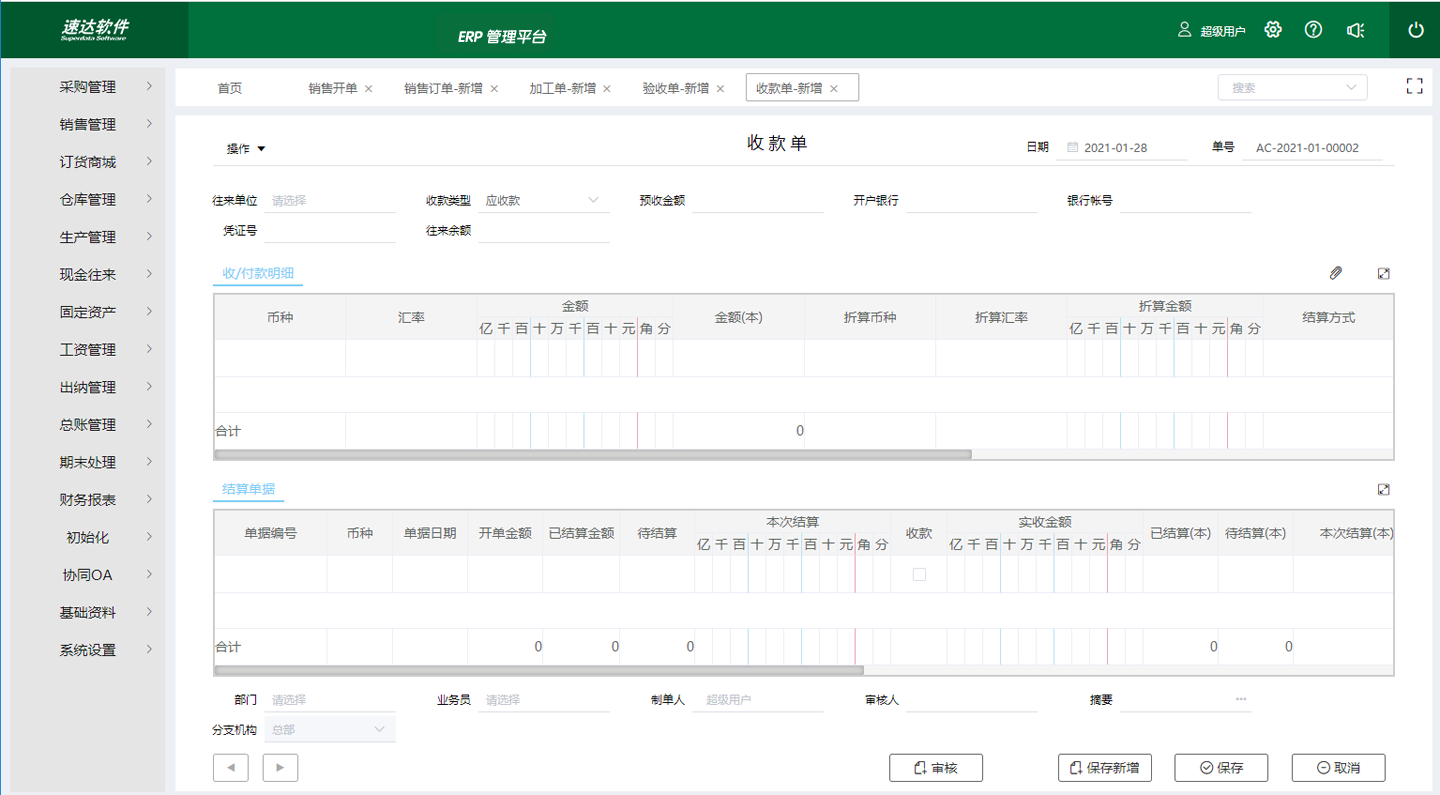Viewport: 1440px width, 795px height.
Task: Click the paperclip attachment icon
Action: point(1336,273)
